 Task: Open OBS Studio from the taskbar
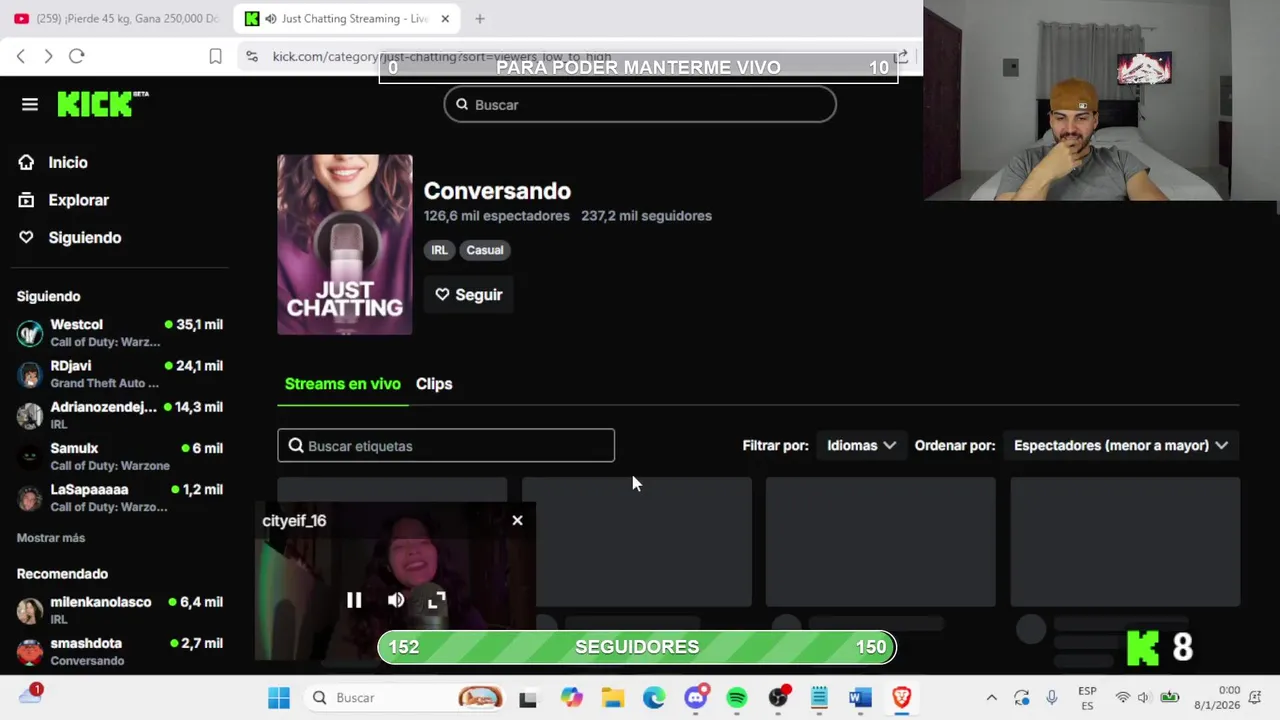778,698
